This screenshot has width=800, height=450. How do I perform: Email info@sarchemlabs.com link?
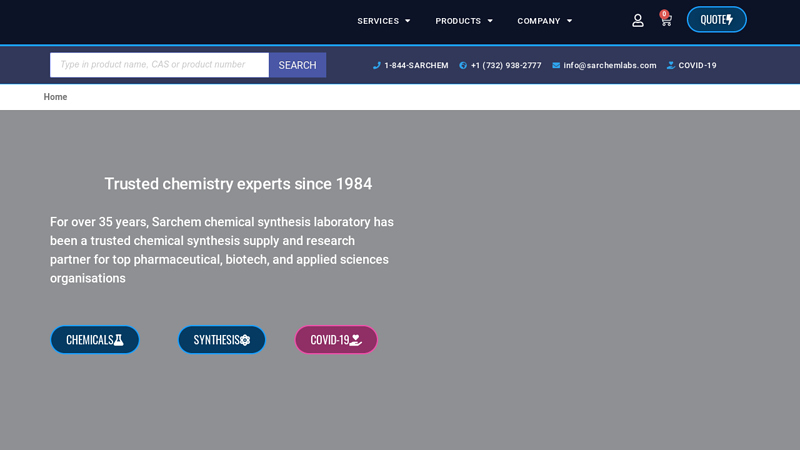click(x=610, y=65)
